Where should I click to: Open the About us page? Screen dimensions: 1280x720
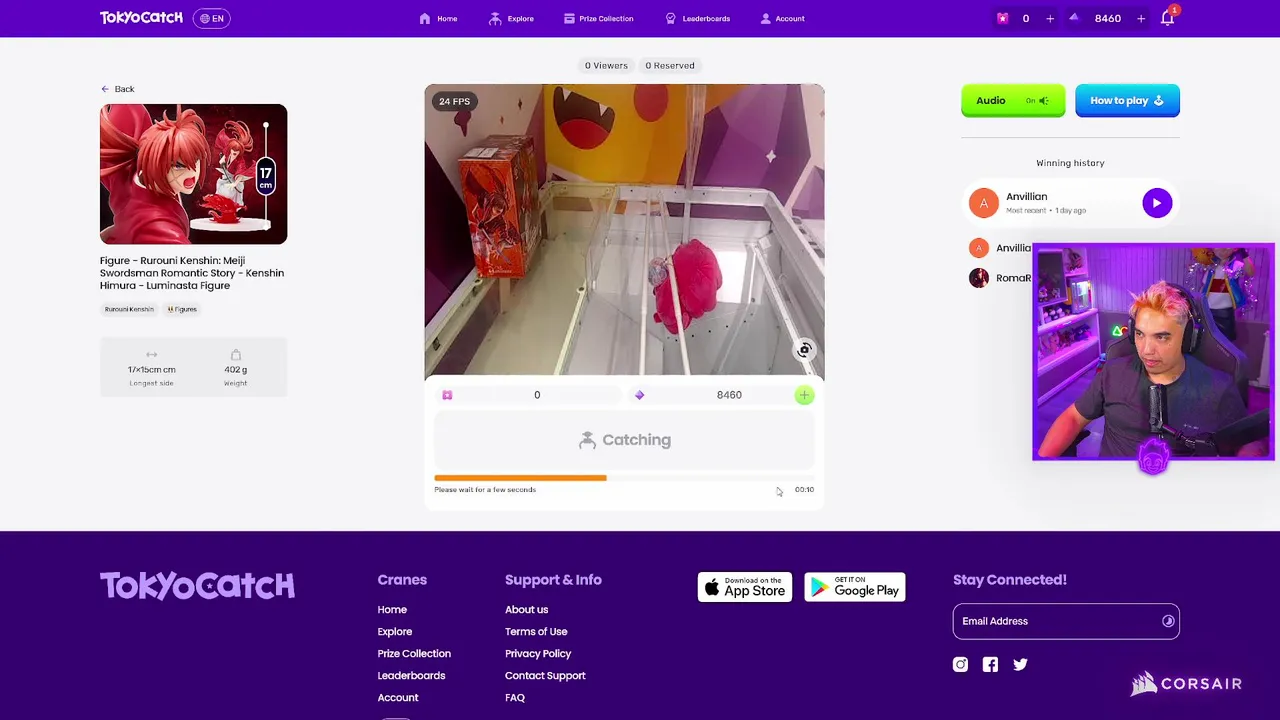point(526,609)
